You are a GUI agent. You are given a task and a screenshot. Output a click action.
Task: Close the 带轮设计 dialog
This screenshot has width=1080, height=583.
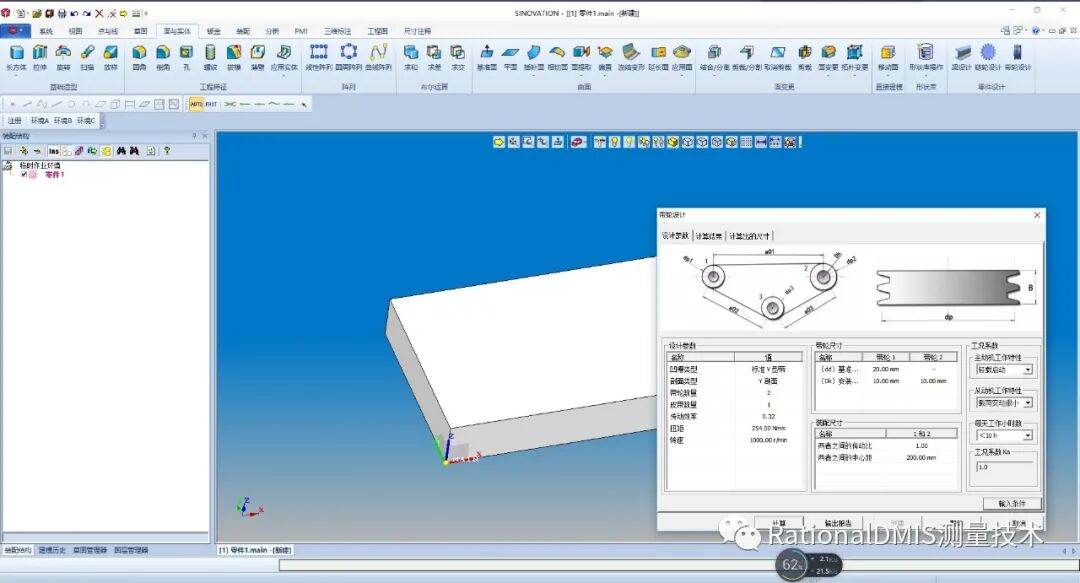click(x=1037, y=215)
